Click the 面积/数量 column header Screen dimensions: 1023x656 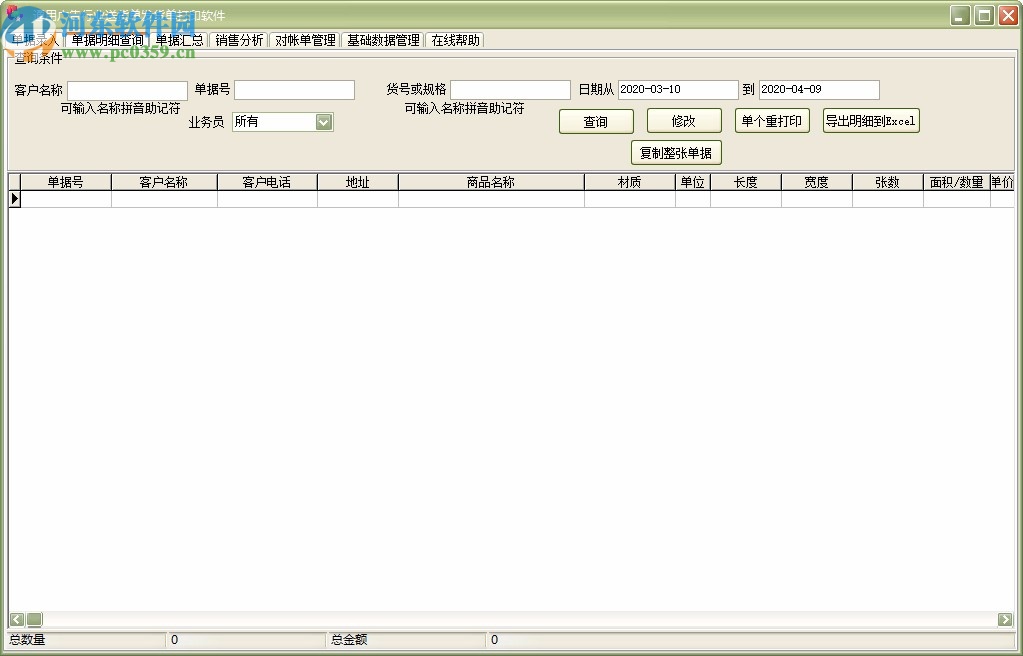pos(956,182)
